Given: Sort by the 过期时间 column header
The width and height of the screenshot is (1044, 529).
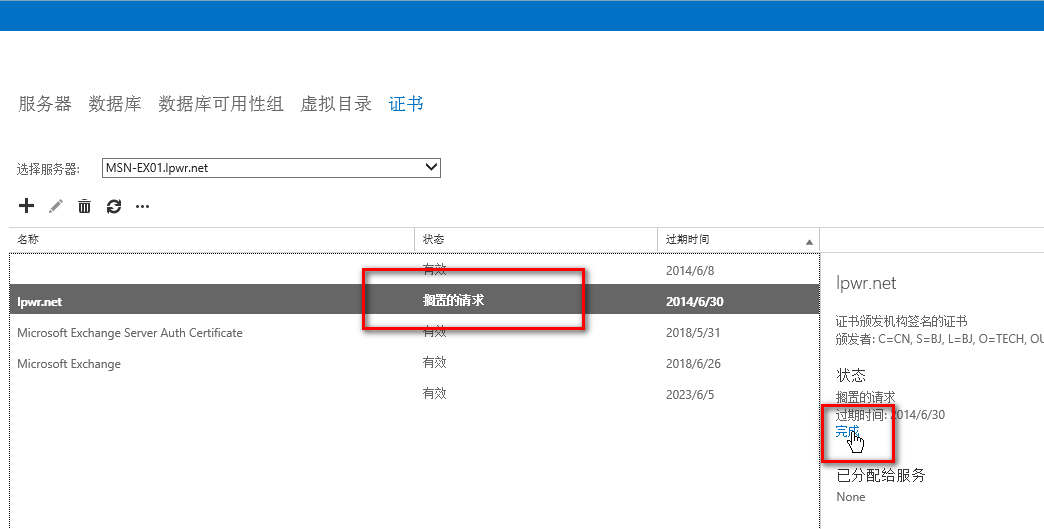Looking at the screenshot, I should pyautogui.click(x=738, y=240).
